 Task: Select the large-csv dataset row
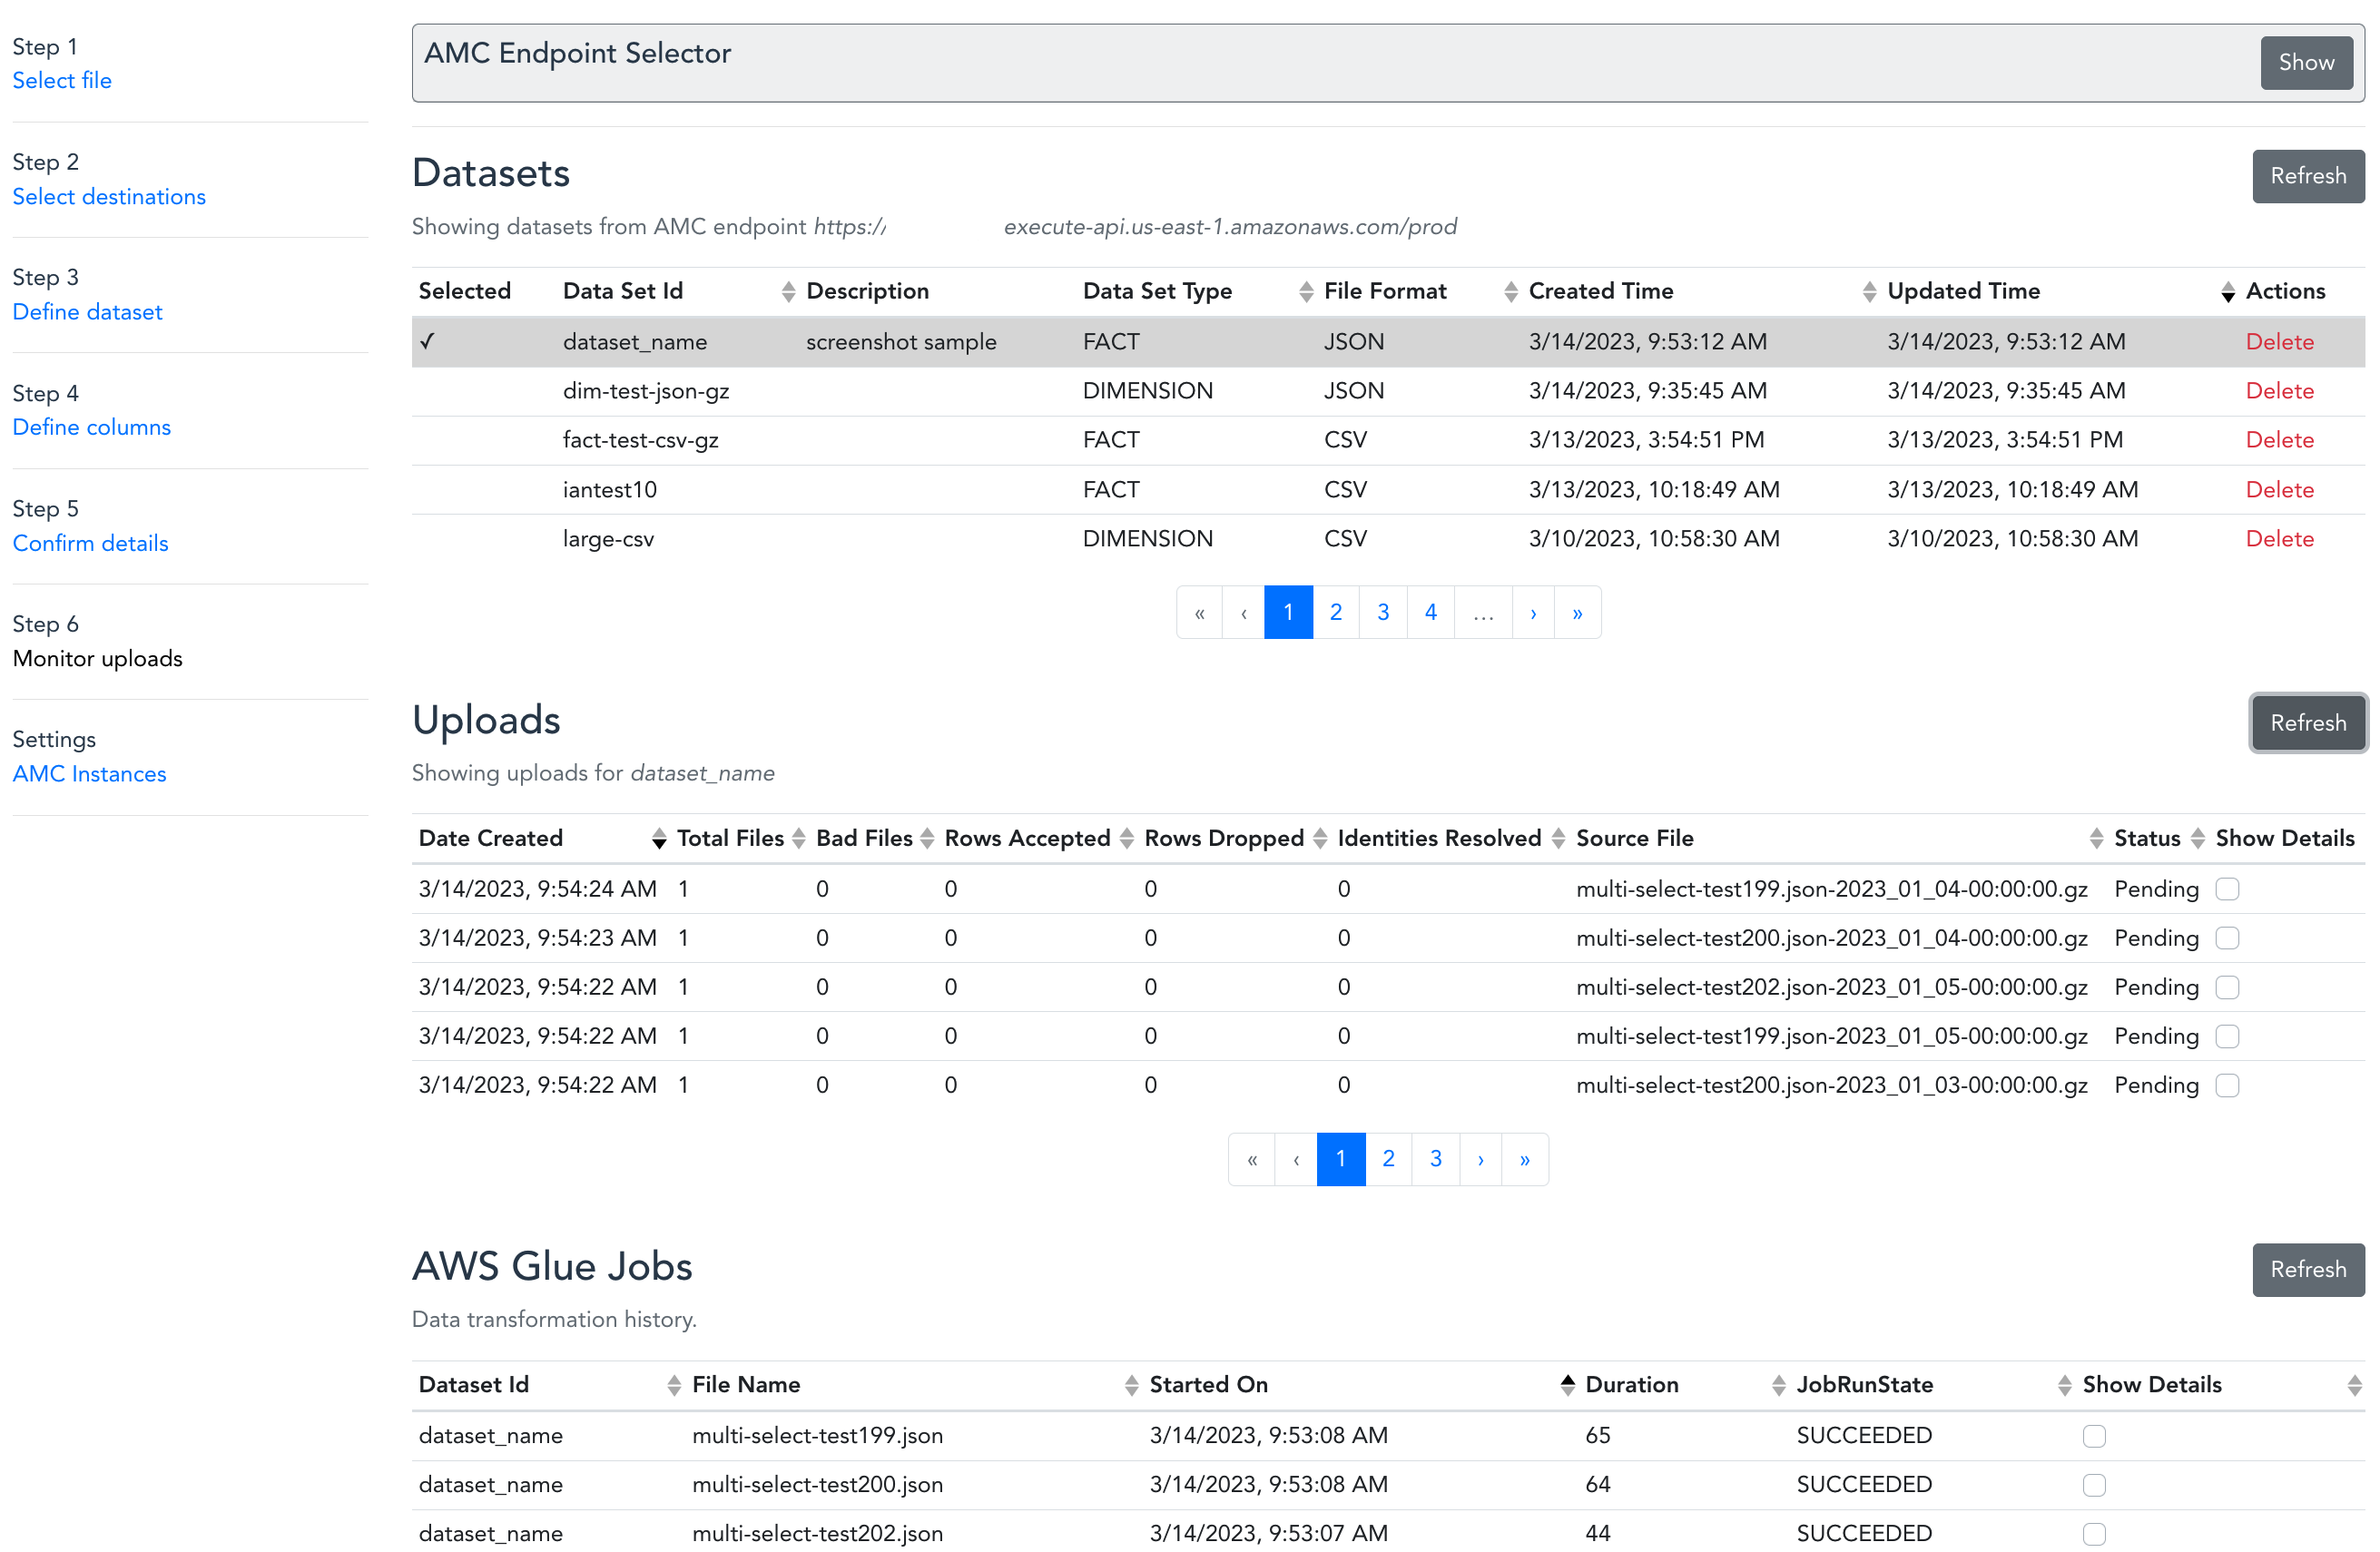(x=608, y=539)
